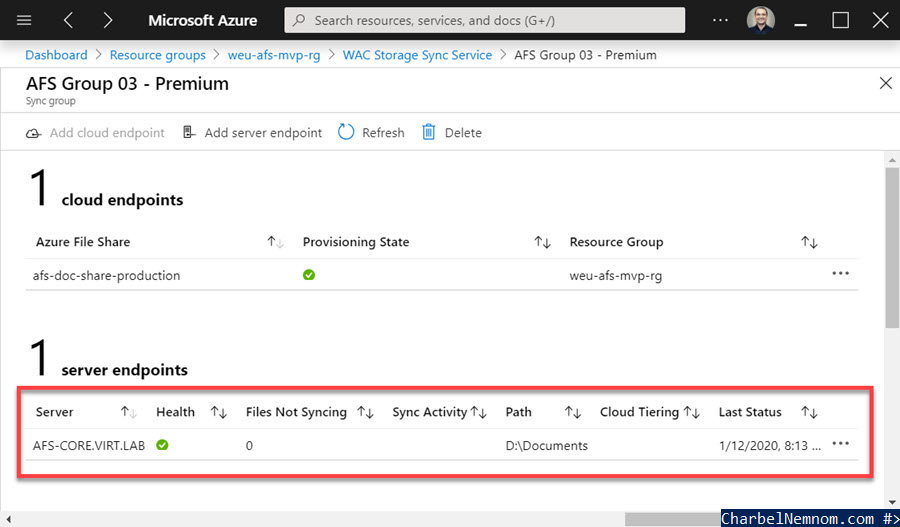The width and height of the screenshot is (900, 527).
Task: Open the weu-afs-mvp-rg breadcrumb link
Action: 274,55
